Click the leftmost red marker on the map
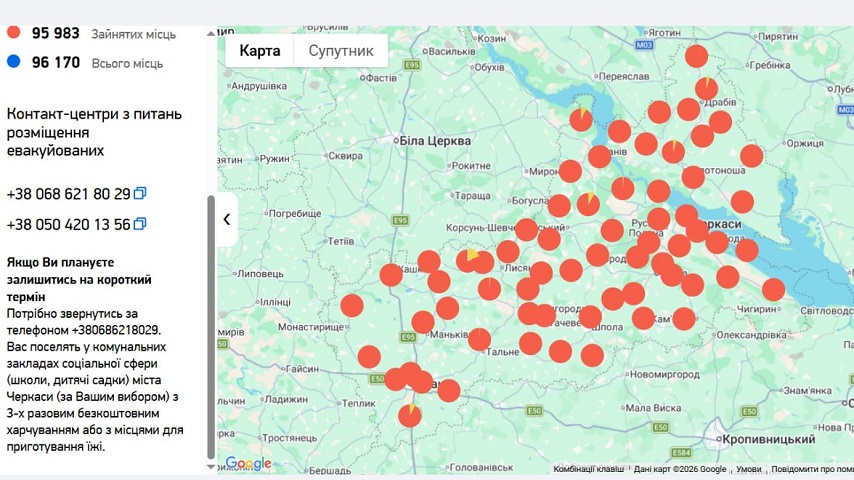This screenshot has width=854, height=480. [352, 305]
